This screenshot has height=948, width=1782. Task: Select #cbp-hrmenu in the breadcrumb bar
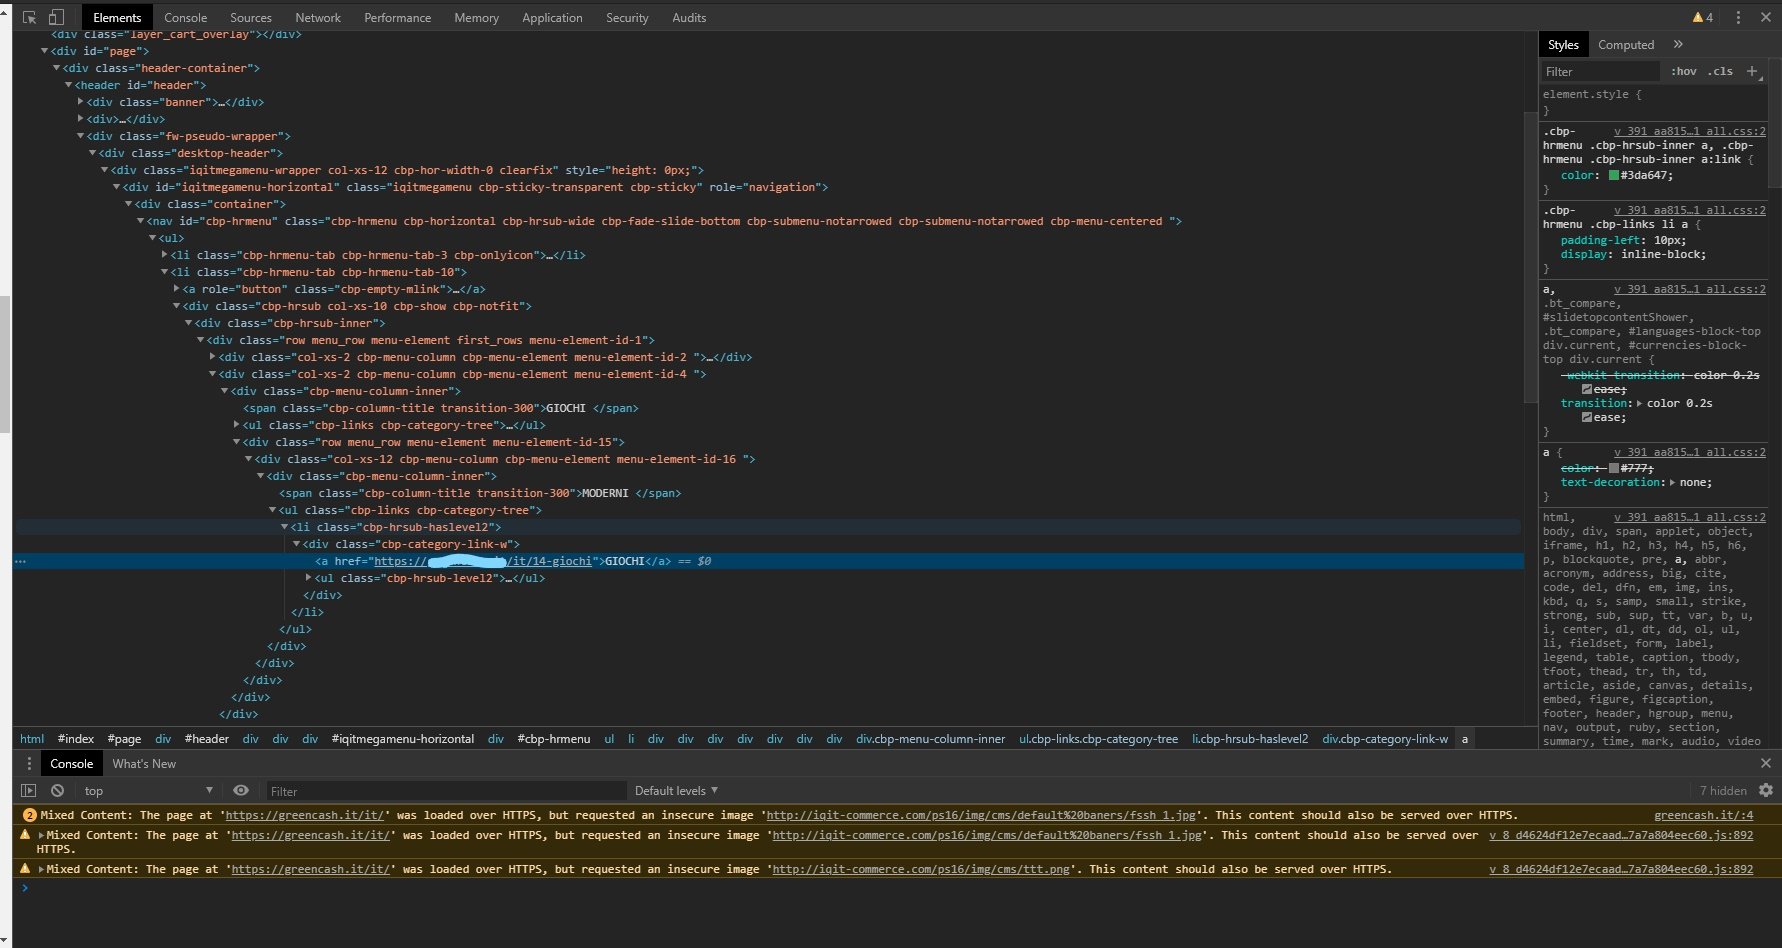click(554, 739)
